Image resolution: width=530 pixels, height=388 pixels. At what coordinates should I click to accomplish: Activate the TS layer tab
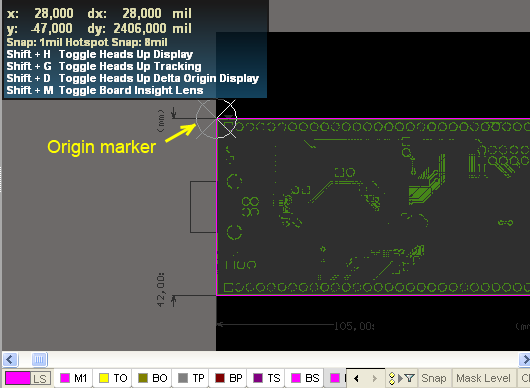(267, 378)
